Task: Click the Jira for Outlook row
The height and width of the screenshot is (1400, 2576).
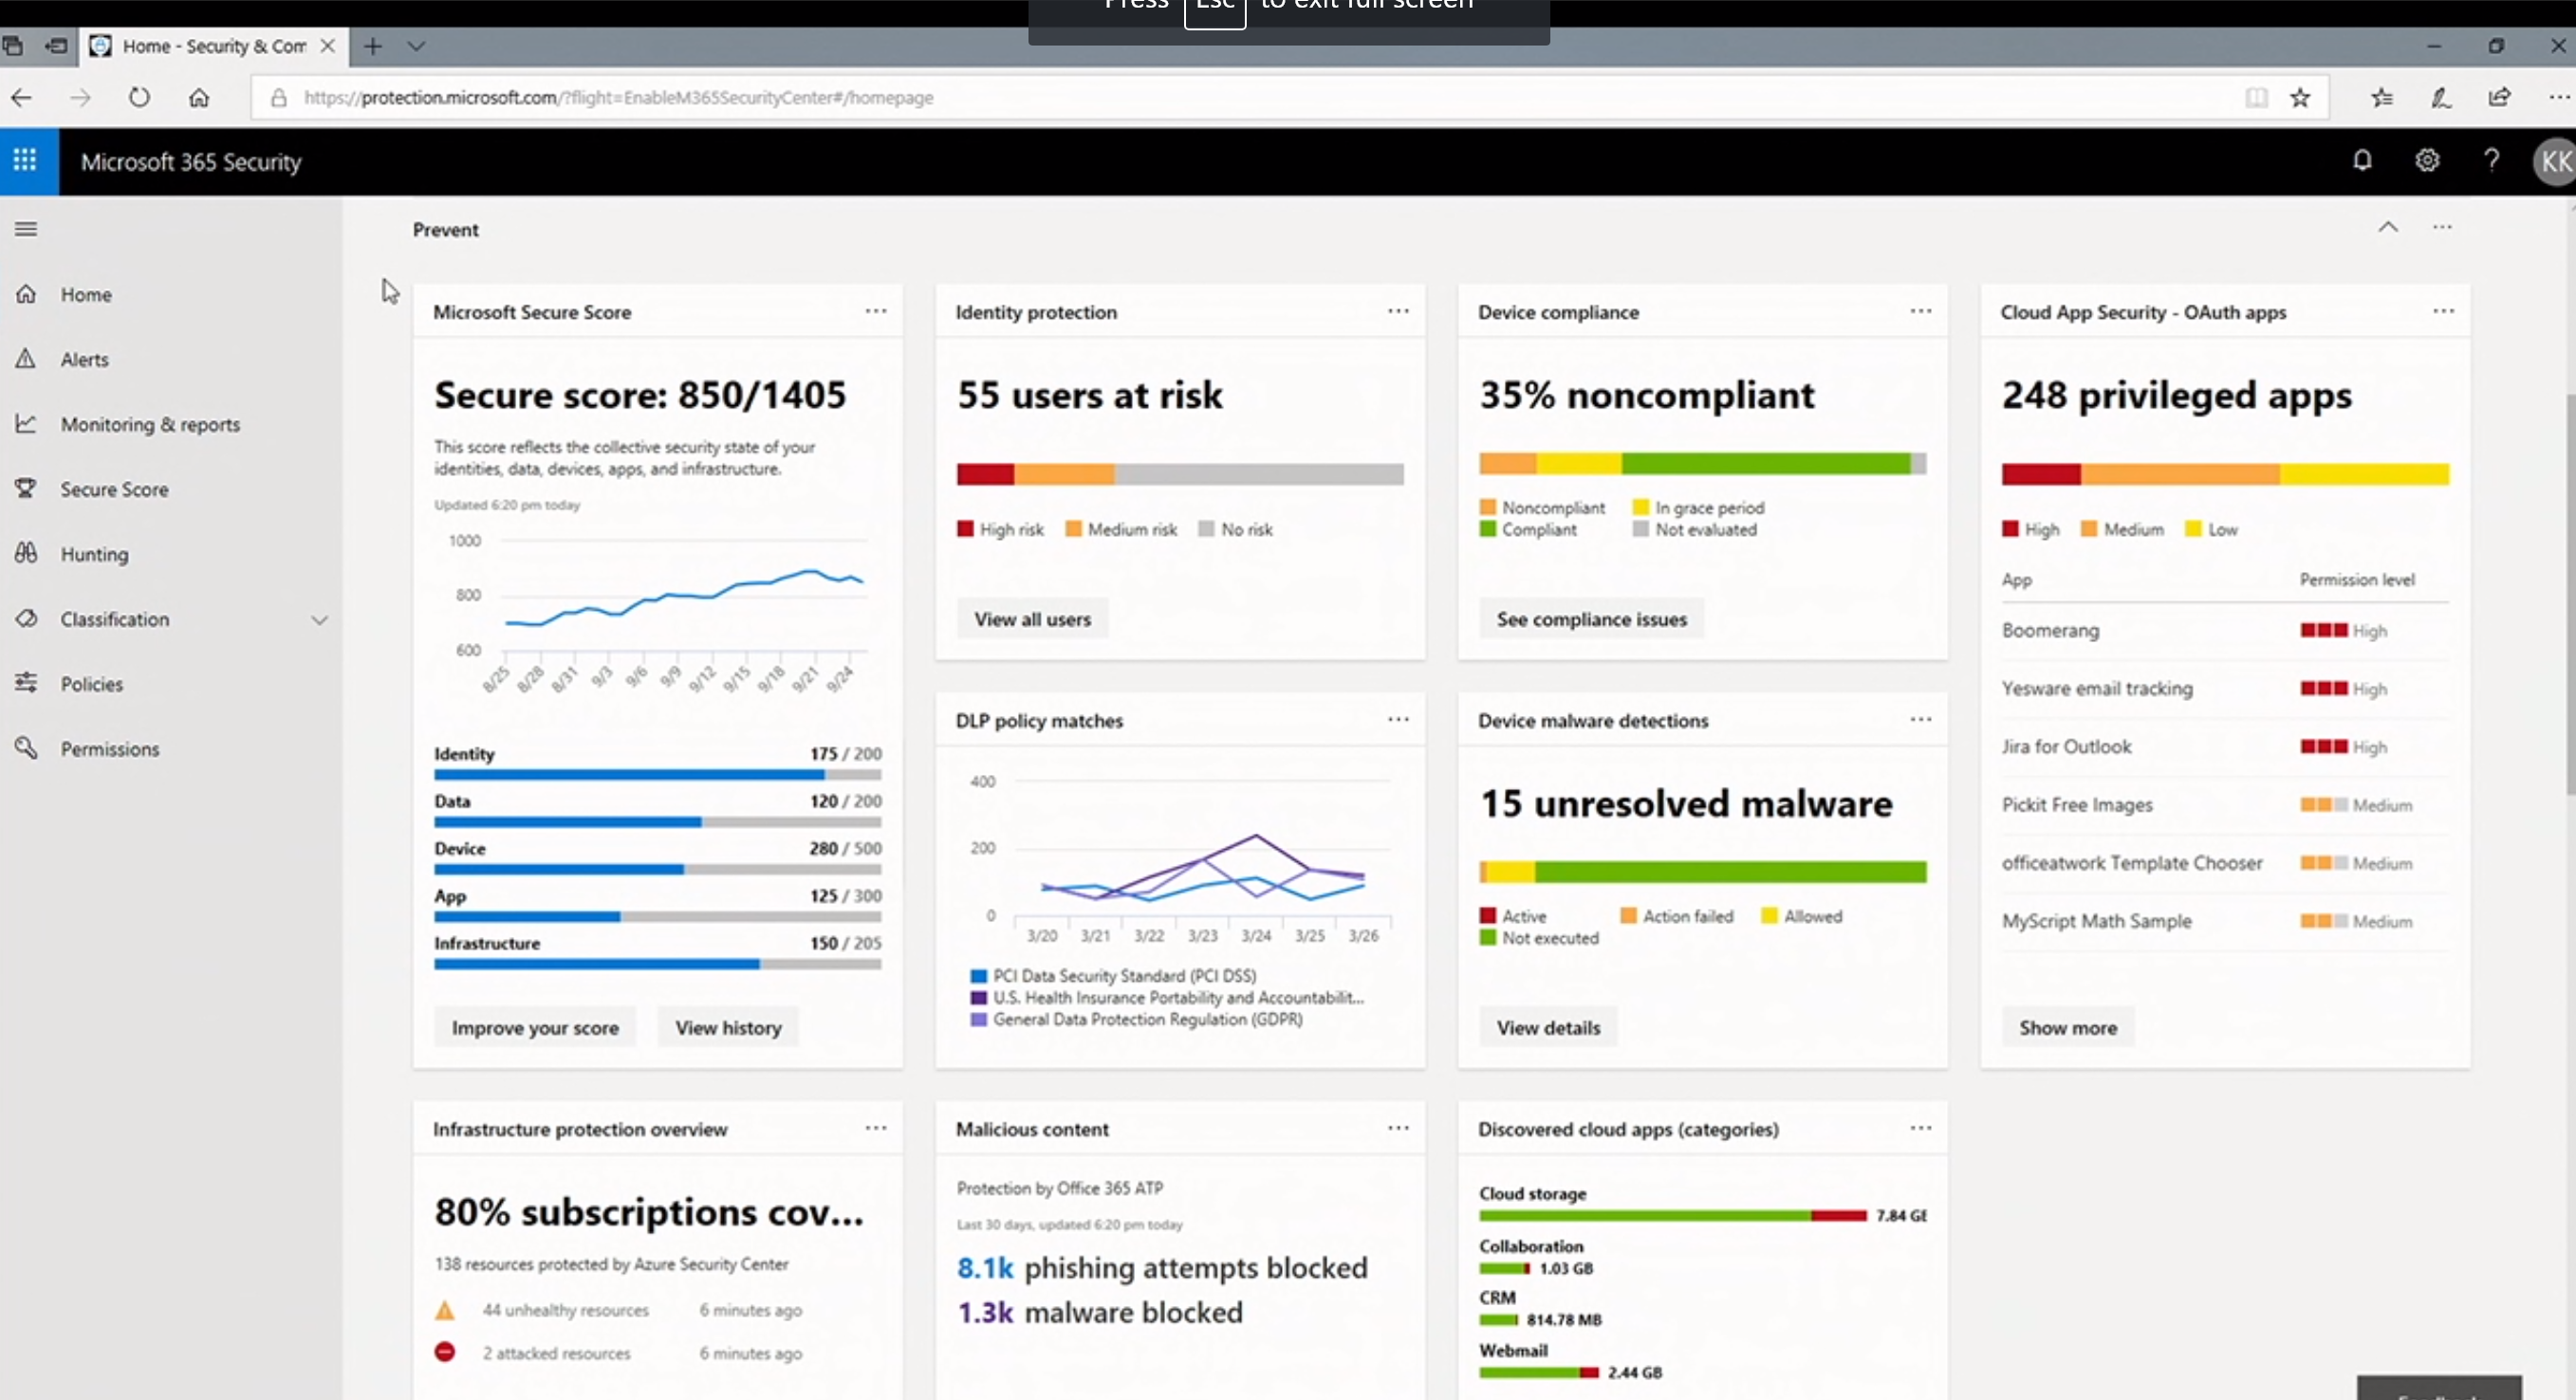Action: click(2224, 746)
